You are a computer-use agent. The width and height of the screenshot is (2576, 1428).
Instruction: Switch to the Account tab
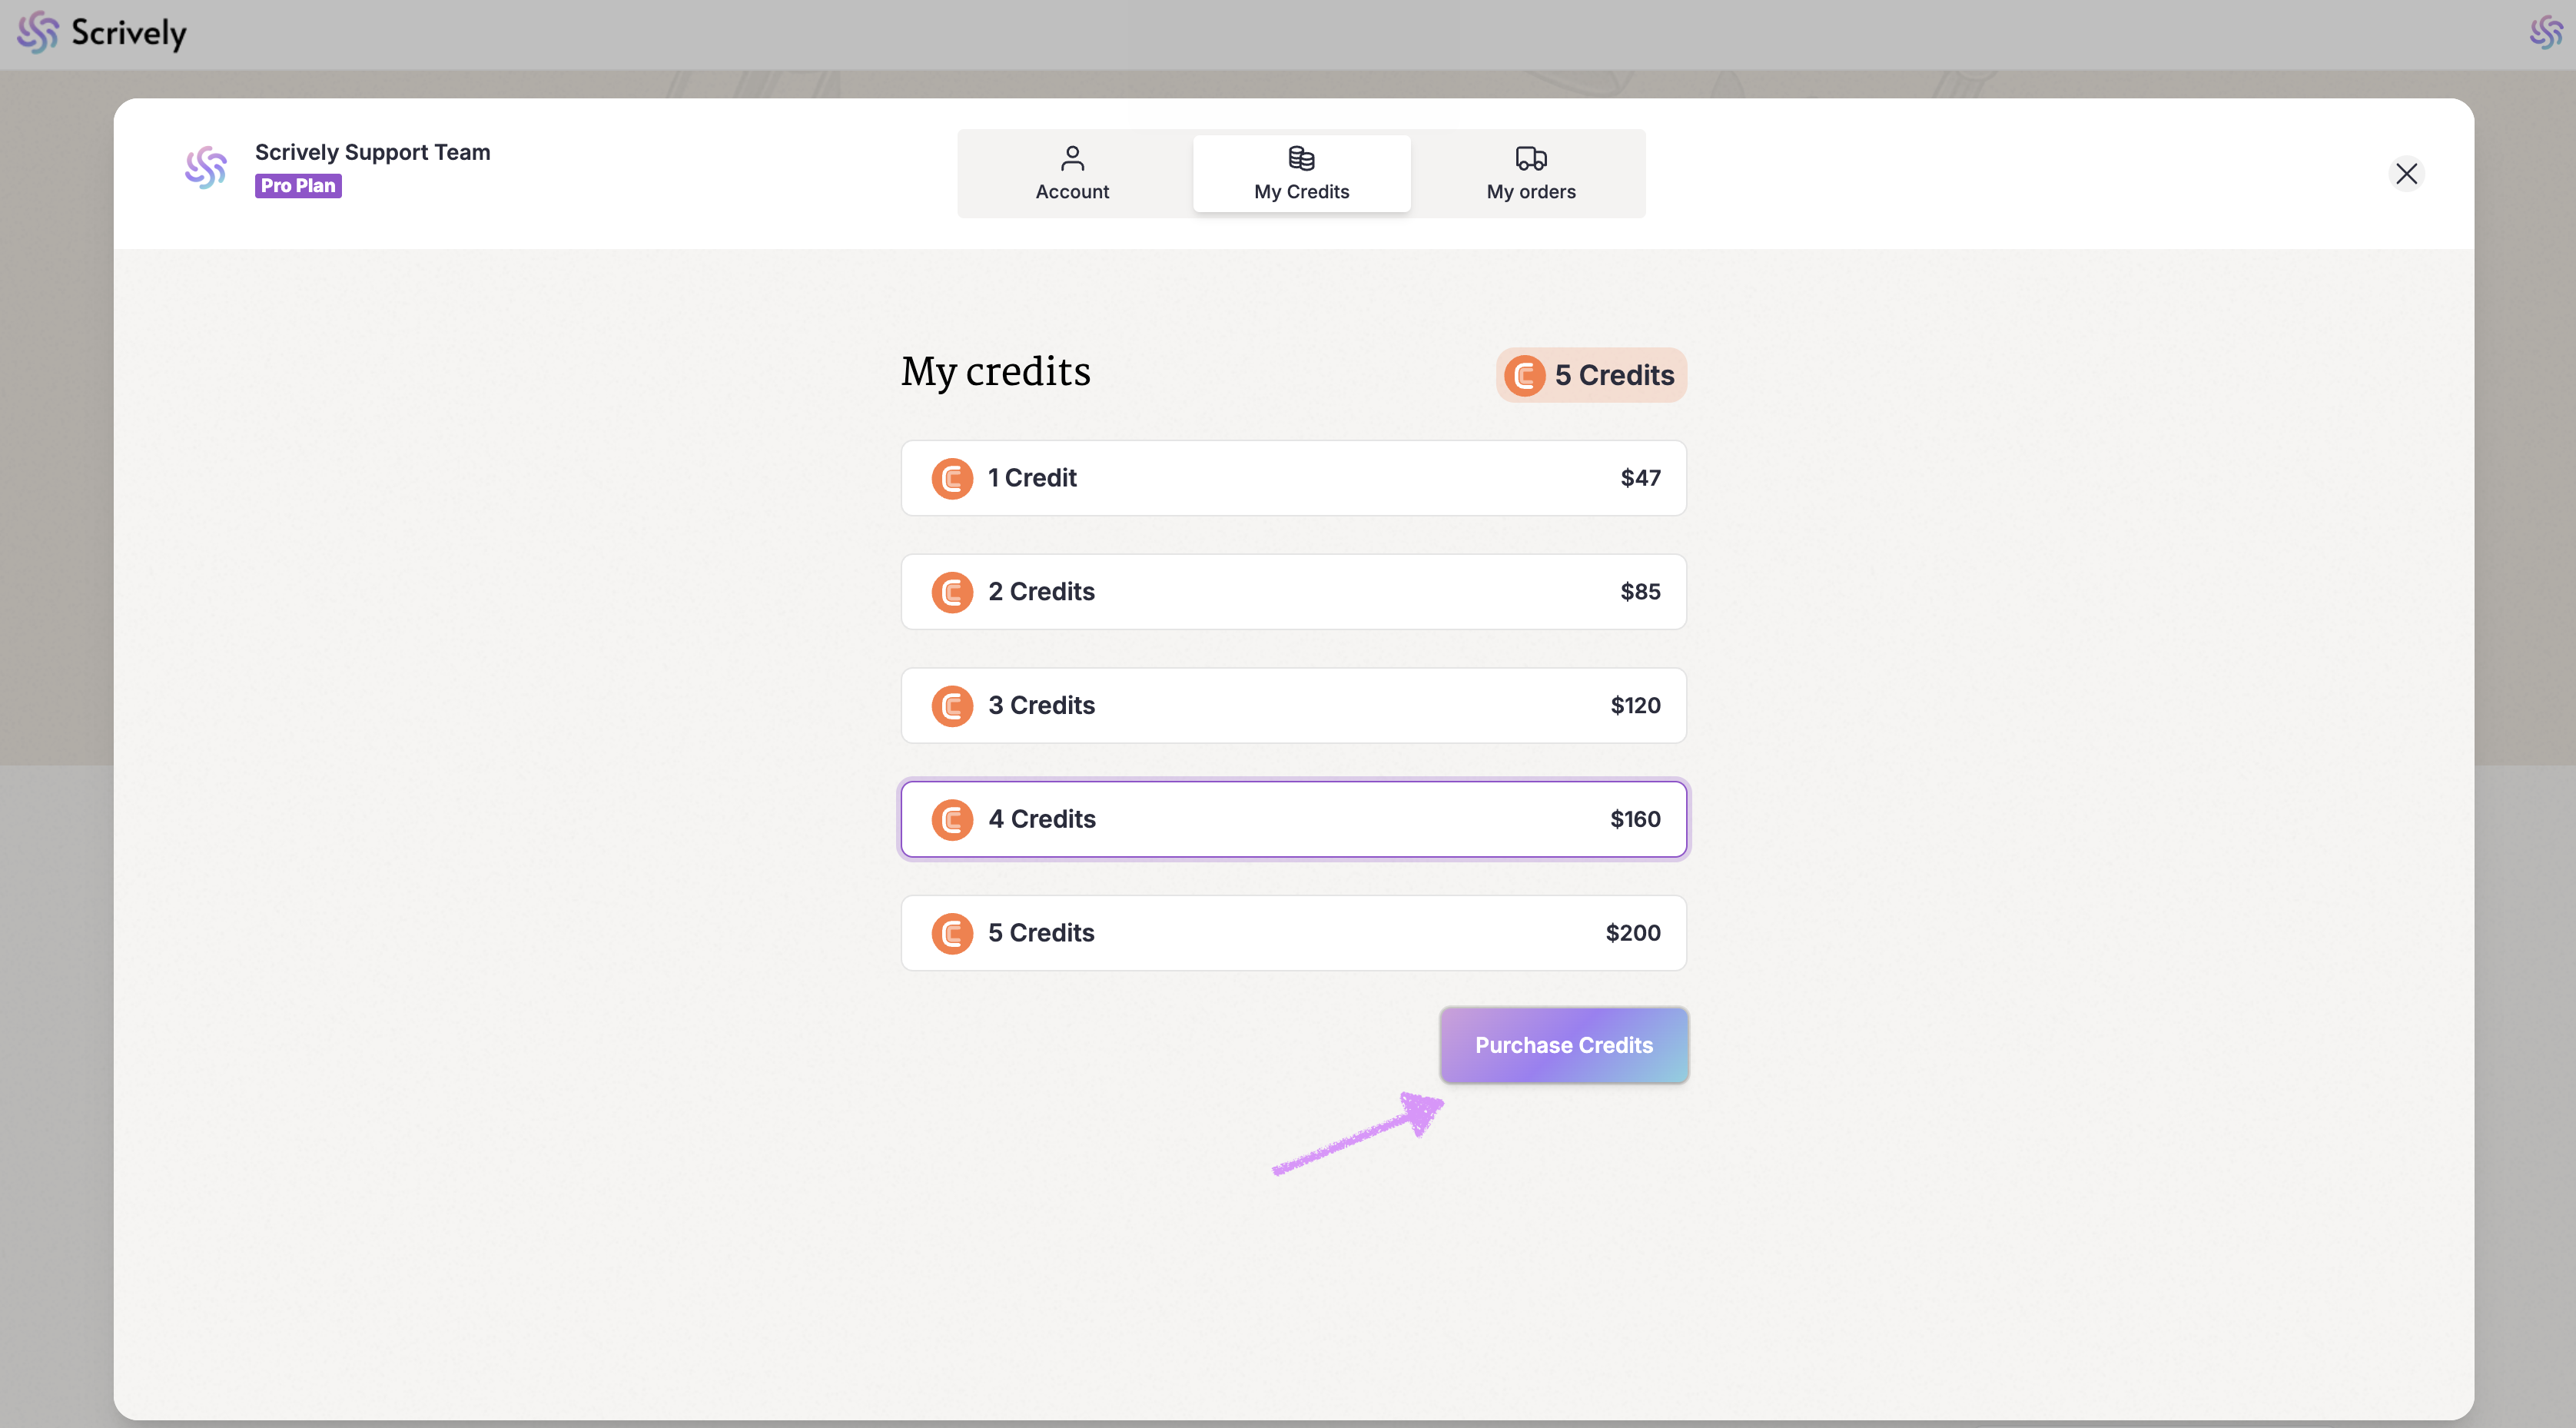click(x=1072, y=174)
